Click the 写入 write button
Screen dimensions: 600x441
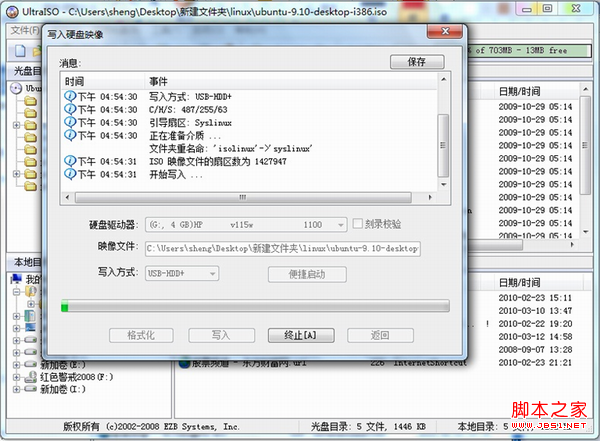[x=222, y=335]
